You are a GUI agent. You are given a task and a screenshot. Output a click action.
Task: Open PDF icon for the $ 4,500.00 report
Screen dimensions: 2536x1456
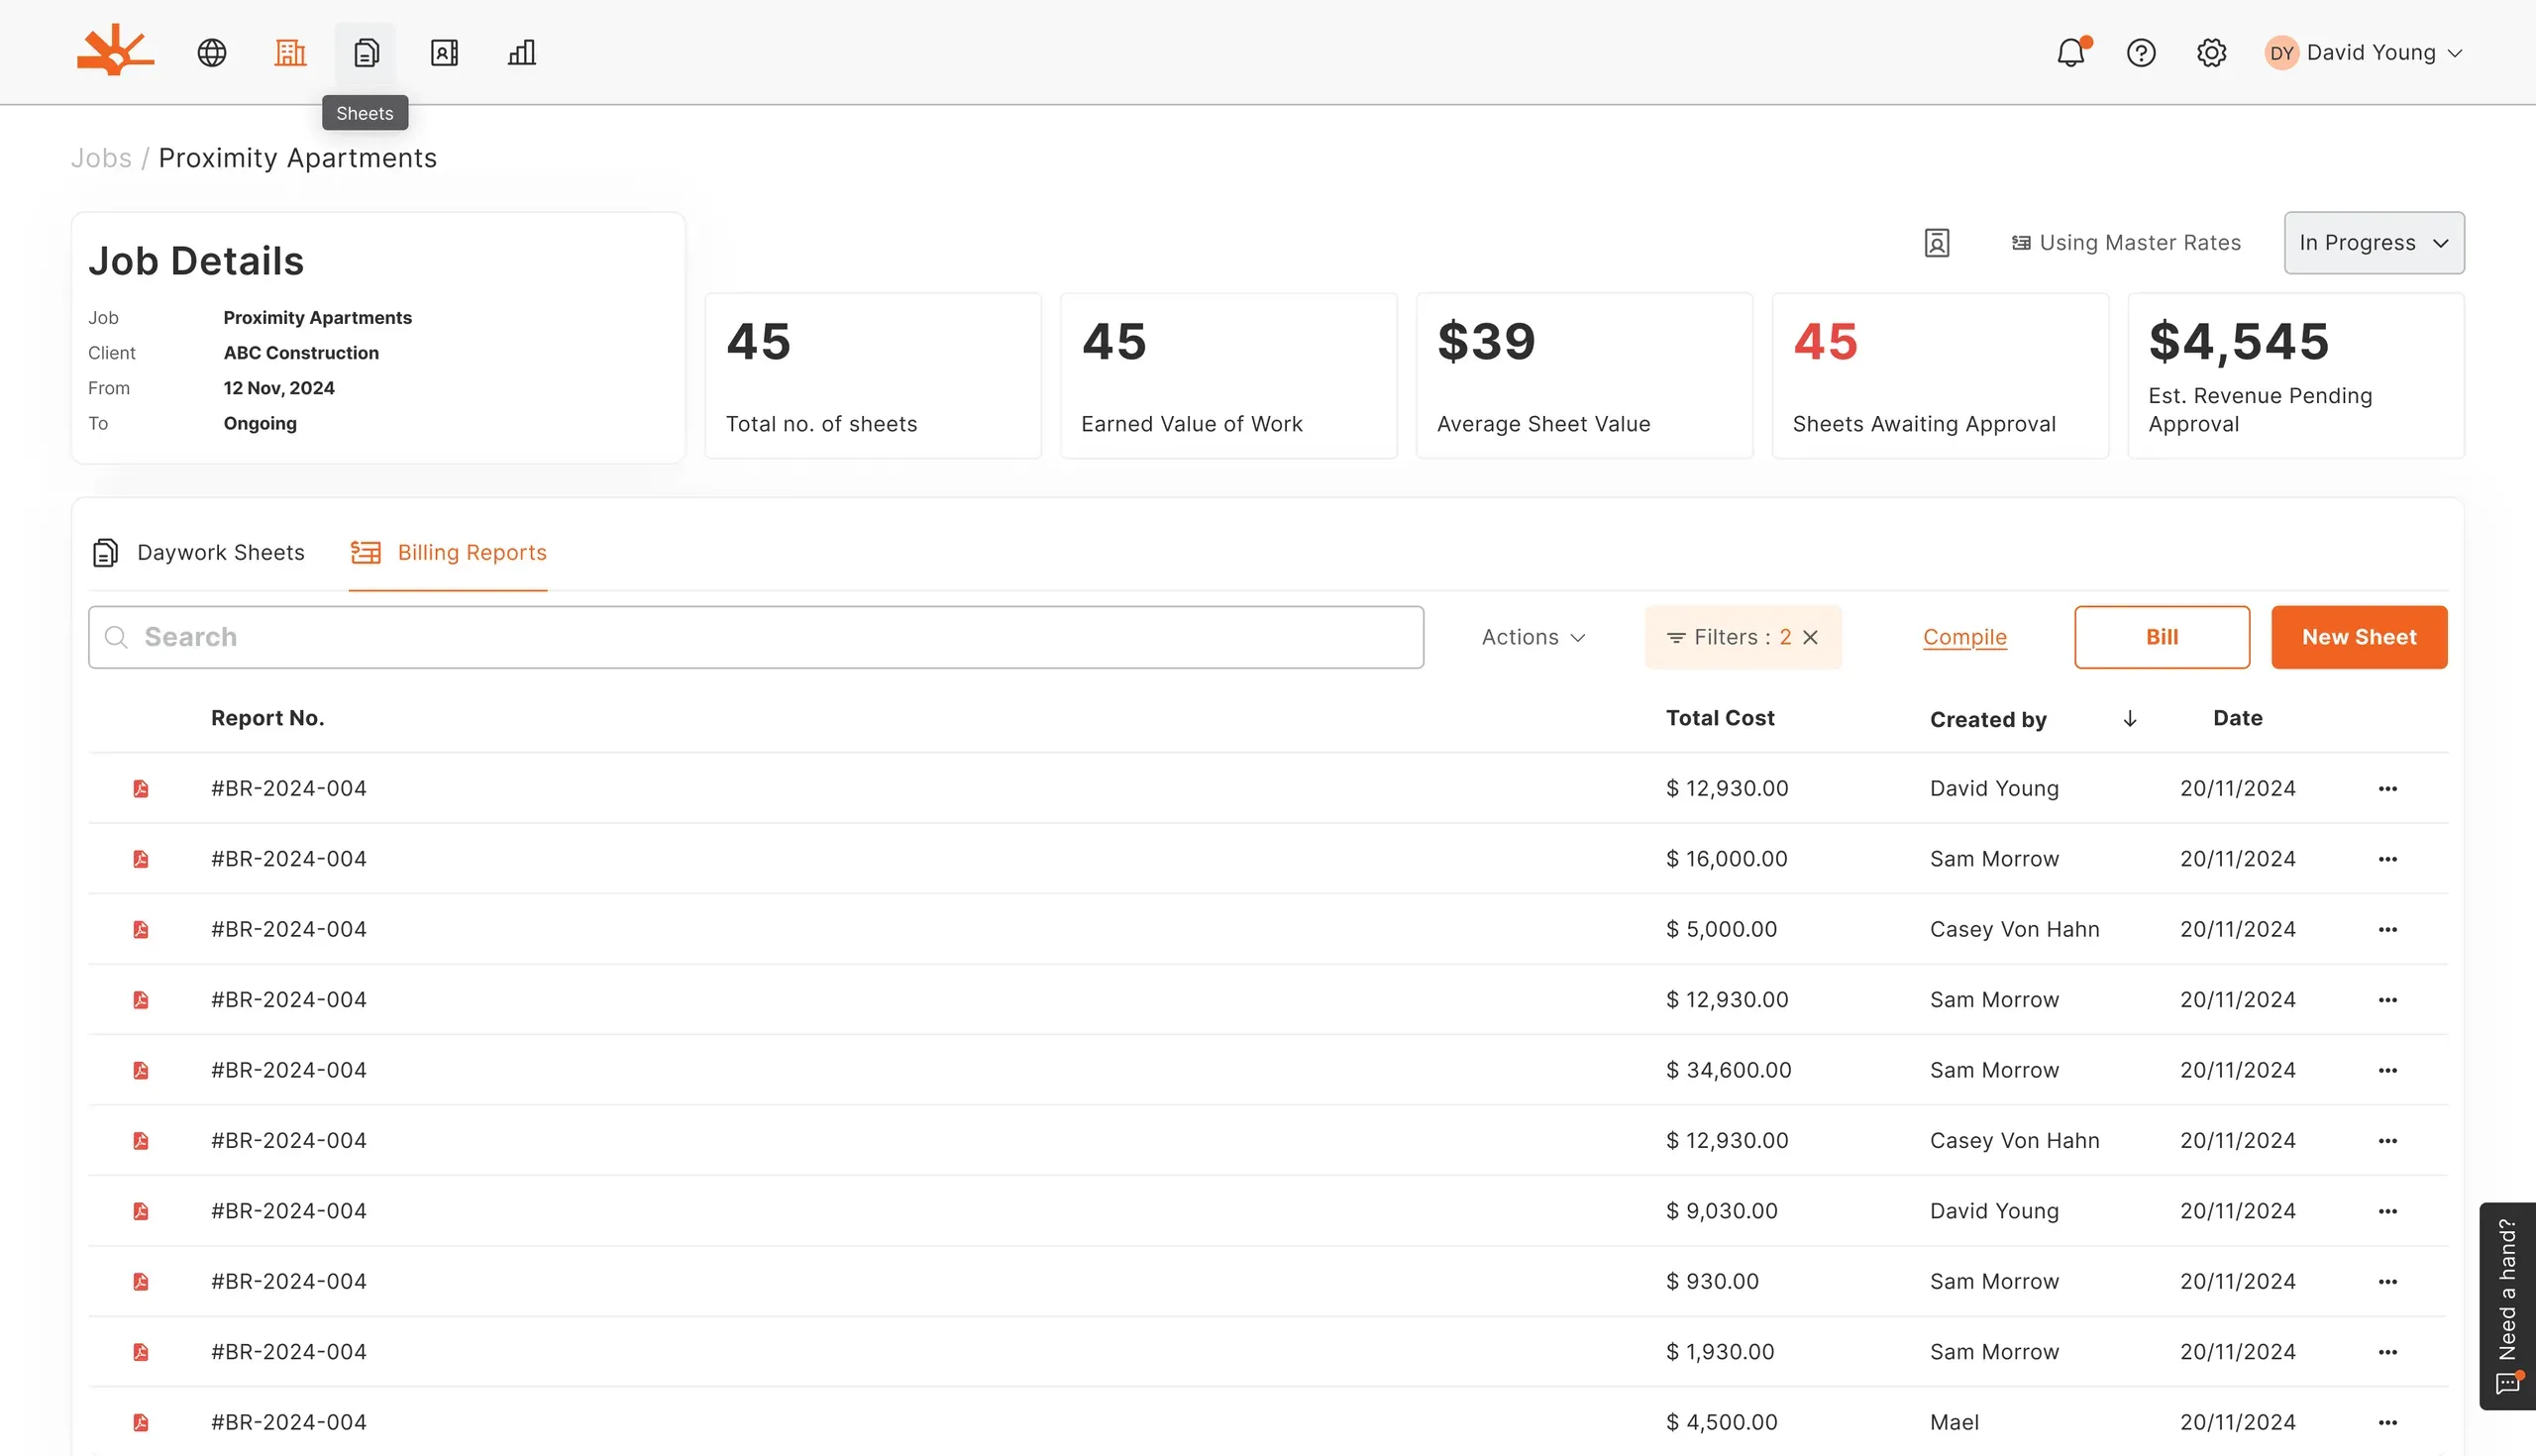(141, 1423)
